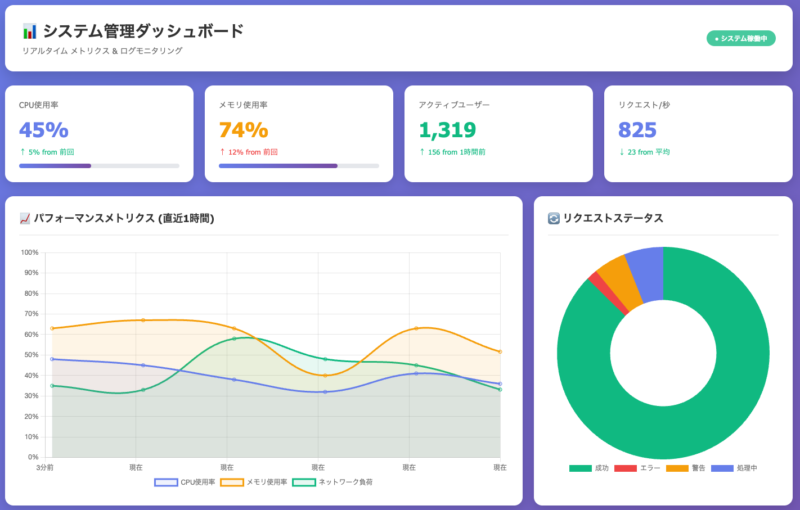Toggle CPU使用率 series in chart legend
Viewport: 800px width, 510px height.
click(x=185, y=482)
